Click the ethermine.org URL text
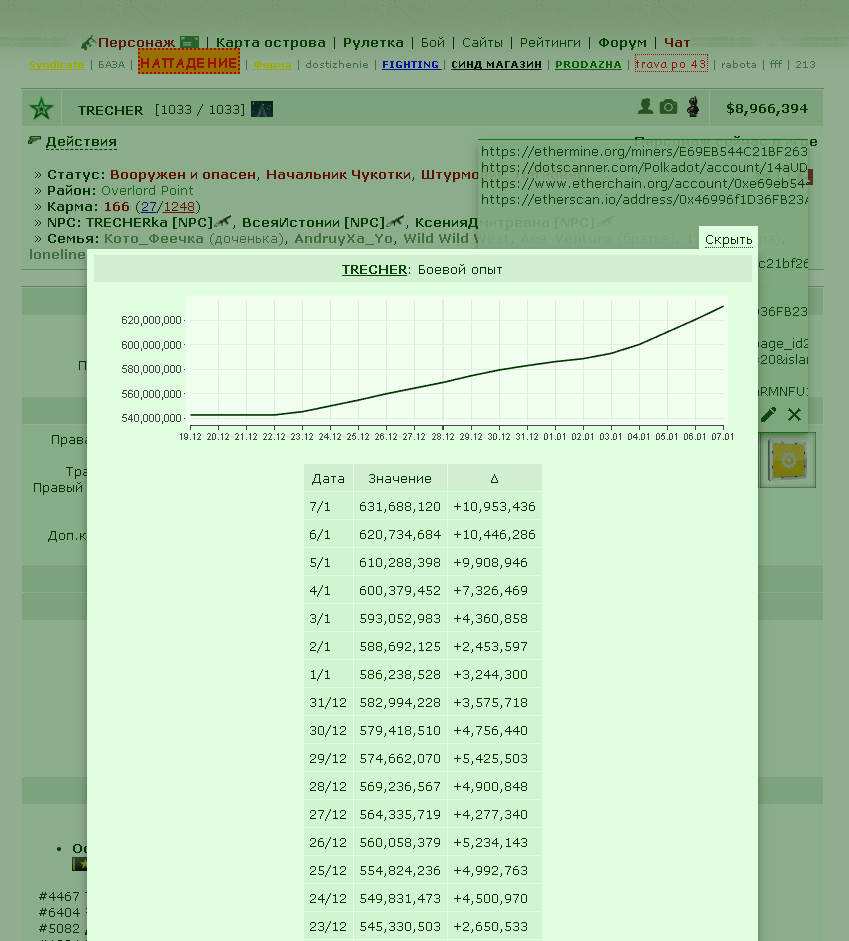 pos(644,151)
